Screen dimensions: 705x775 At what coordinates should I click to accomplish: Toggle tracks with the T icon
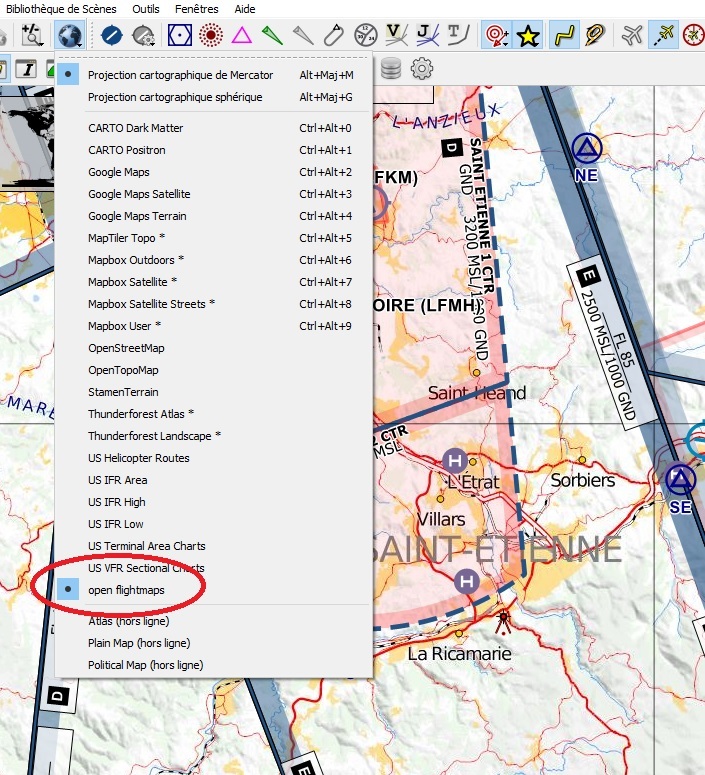coord(458,35)
